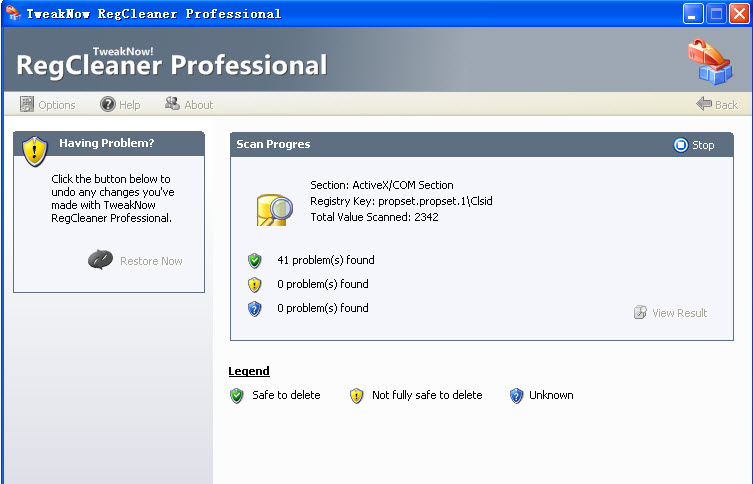Click the Having Problem warning shield icon
Viewport: 753px width, 484px height.
[36, 149]
